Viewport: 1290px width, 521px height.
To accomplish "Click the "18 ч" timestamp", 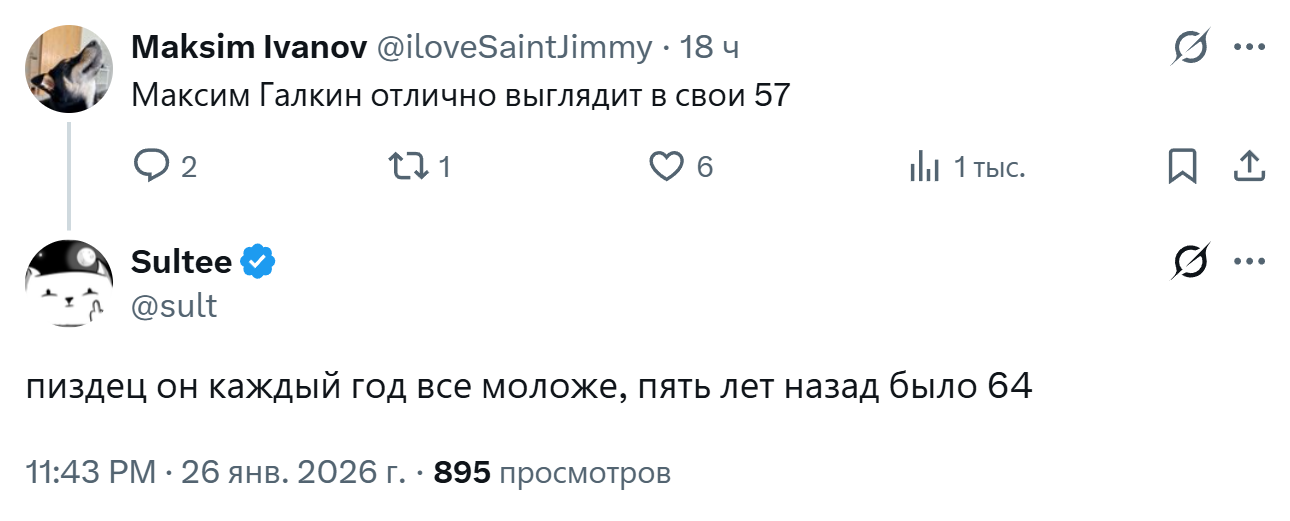I will (x=709, y=47).
